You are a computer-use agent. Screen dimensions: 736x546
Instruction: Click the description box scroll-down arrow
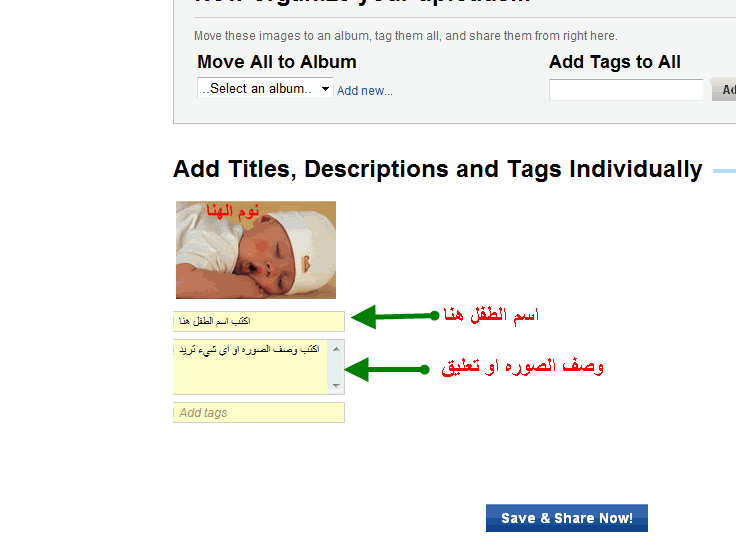(x=336, y=385)
